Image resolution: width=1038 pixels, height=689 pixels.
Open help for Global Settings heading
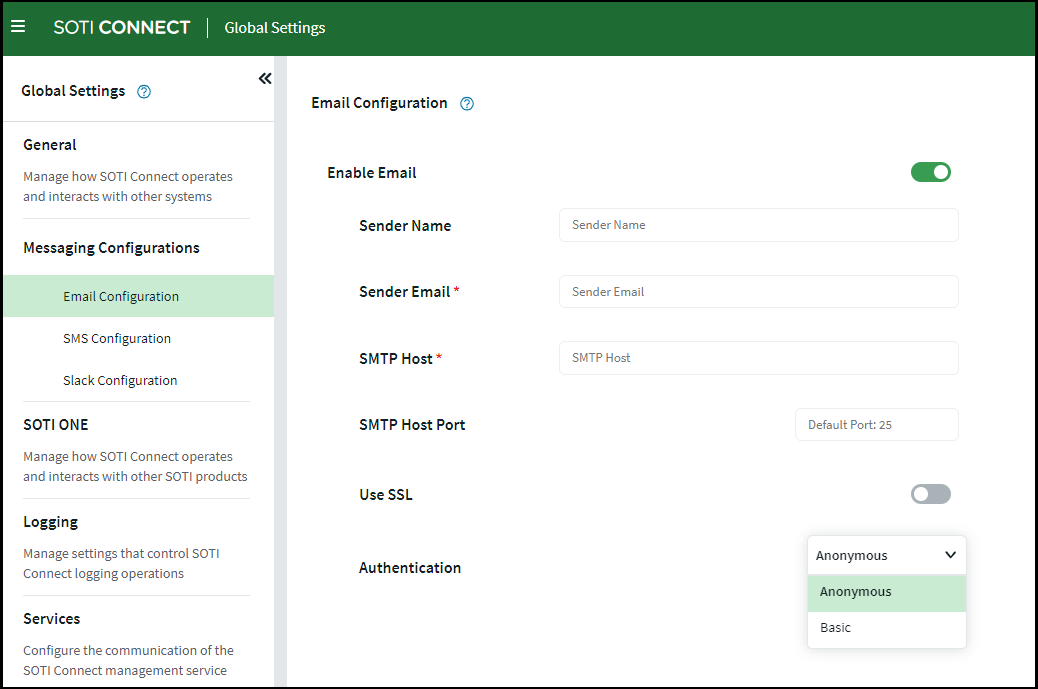(x=144, y=91)
